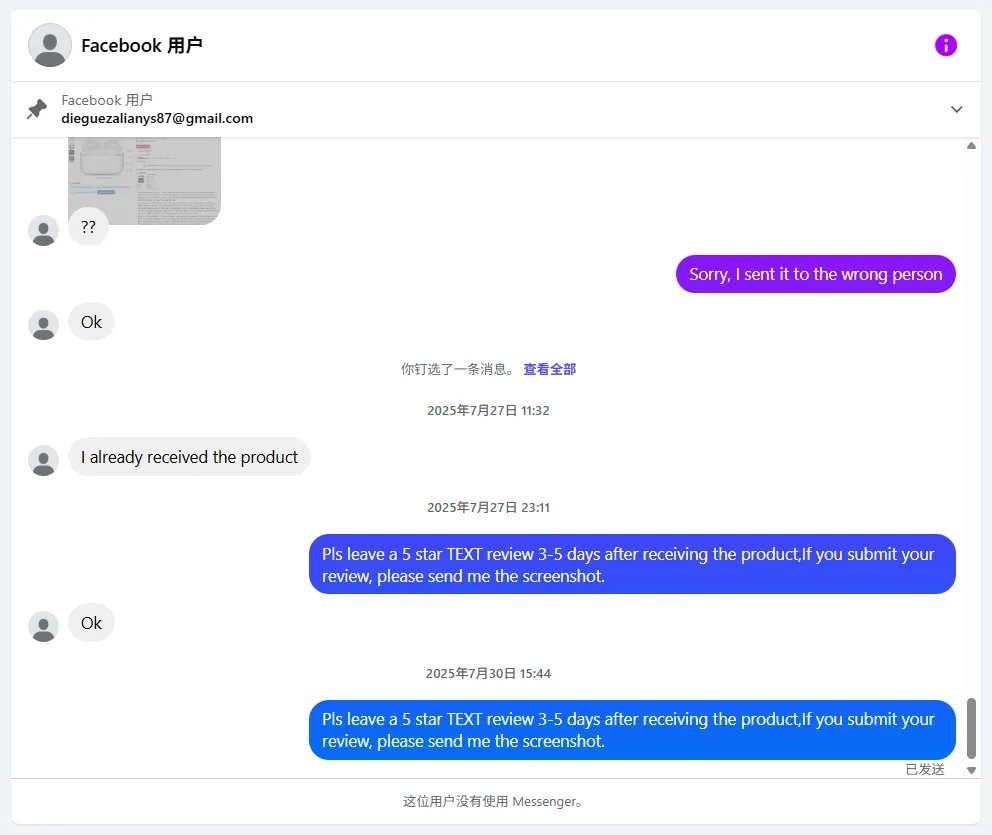The height and width of the screenshot is (835, 992).
Task: Click the scrollbar down arrow
Action: click(970, 770)
